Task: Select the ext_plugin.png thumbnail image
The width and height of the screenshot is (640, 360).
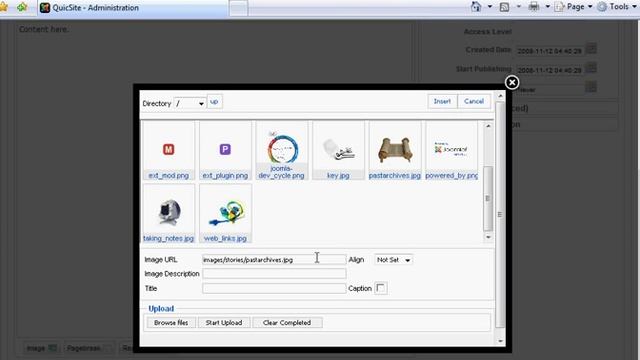Action: tap(225, 149)
